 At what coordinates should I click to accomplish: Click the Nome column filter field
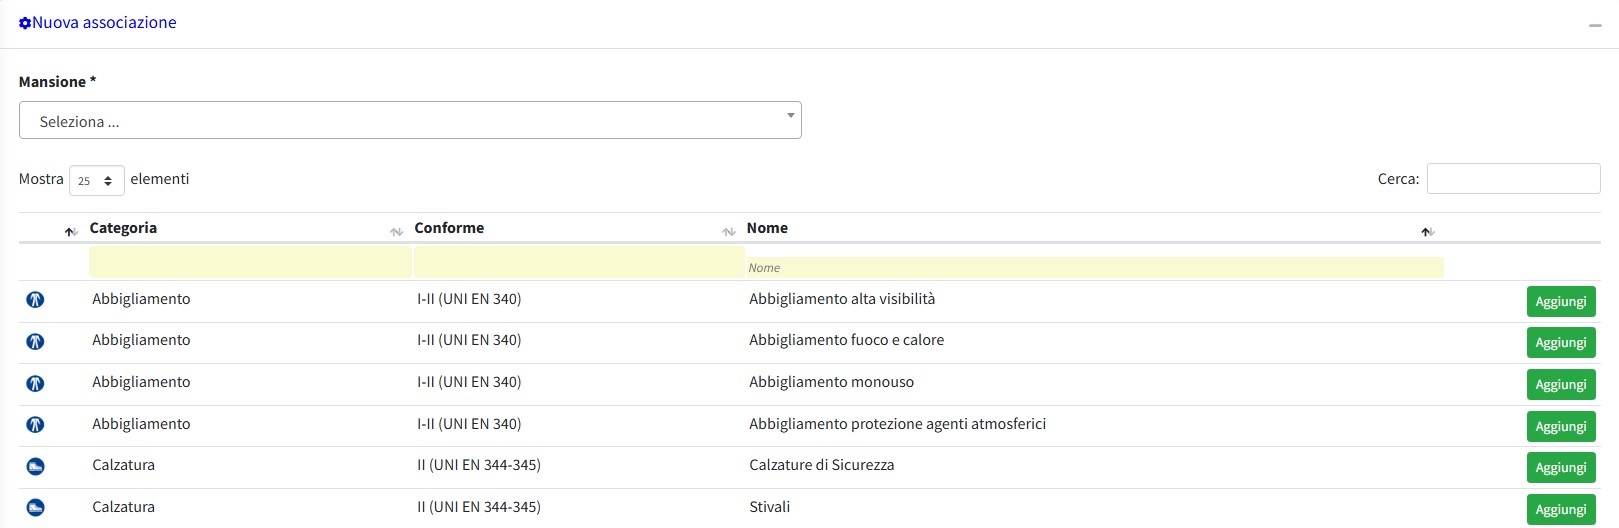pos(1094,267)
